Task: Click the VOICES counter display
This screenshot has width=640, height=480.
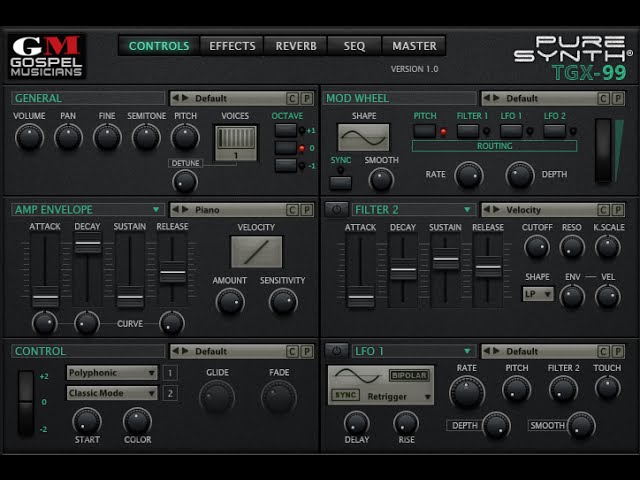Action: point(236,143)
